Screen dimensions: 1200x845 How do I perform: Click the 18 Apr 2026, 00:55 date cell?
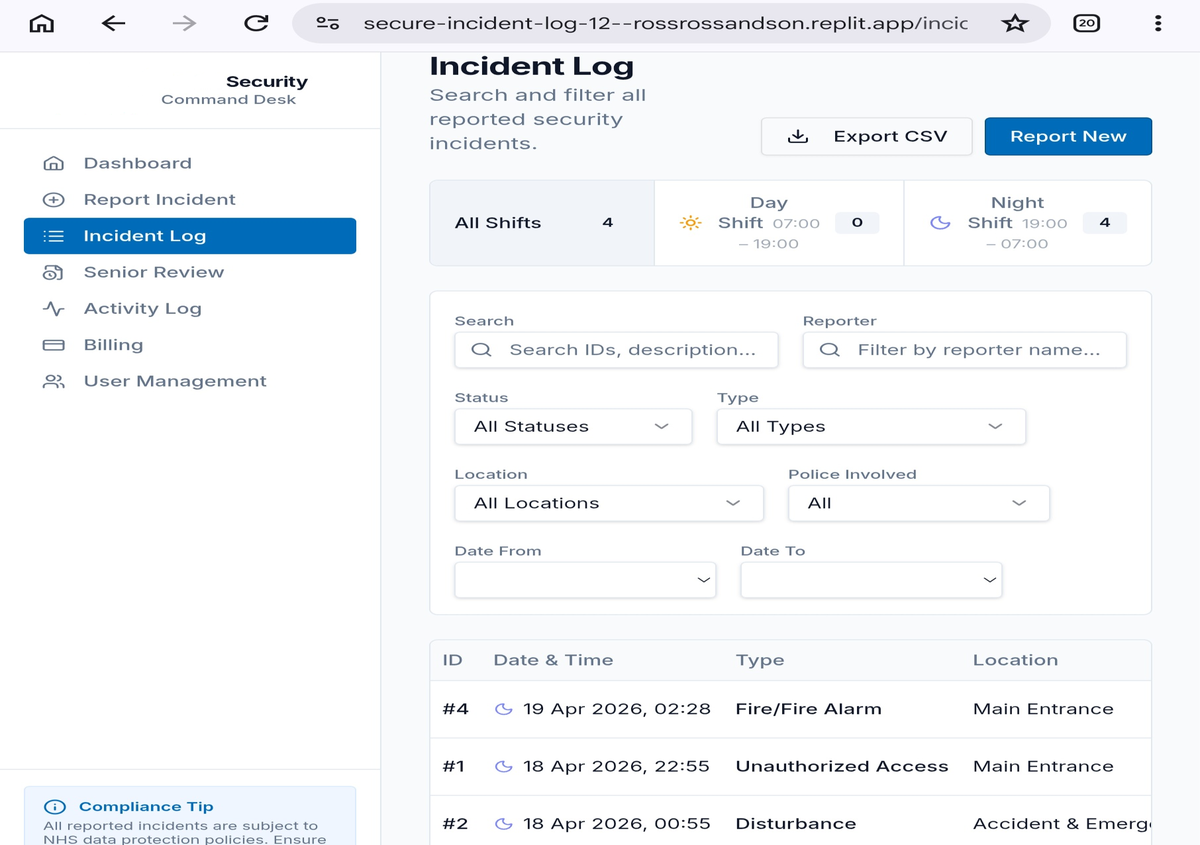click(x=616, y=824)
